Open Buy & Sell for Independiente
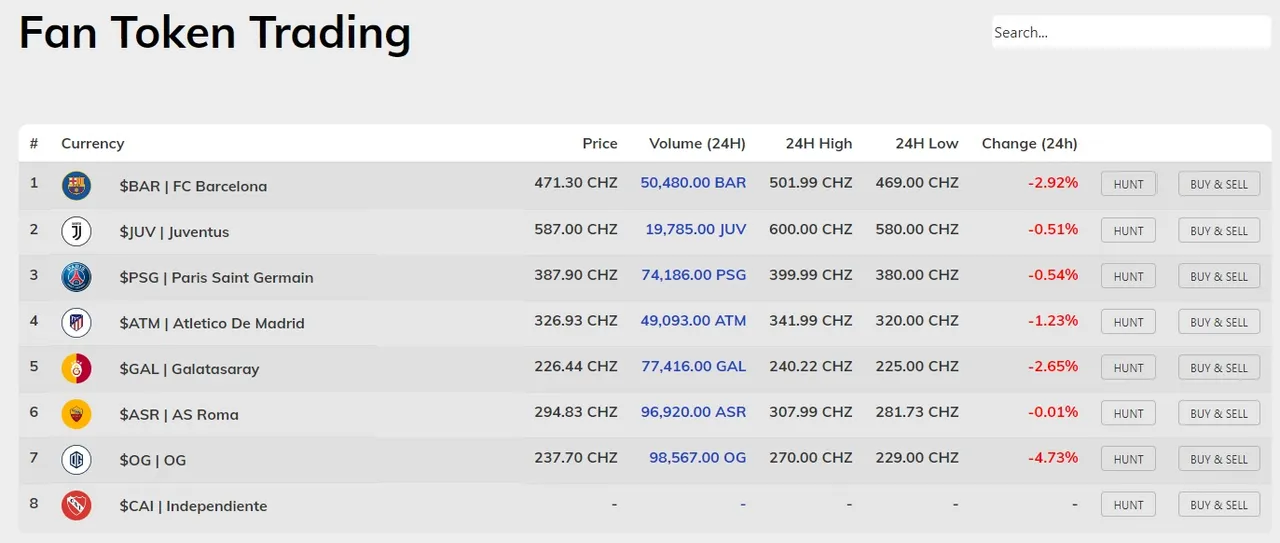 1219,504
